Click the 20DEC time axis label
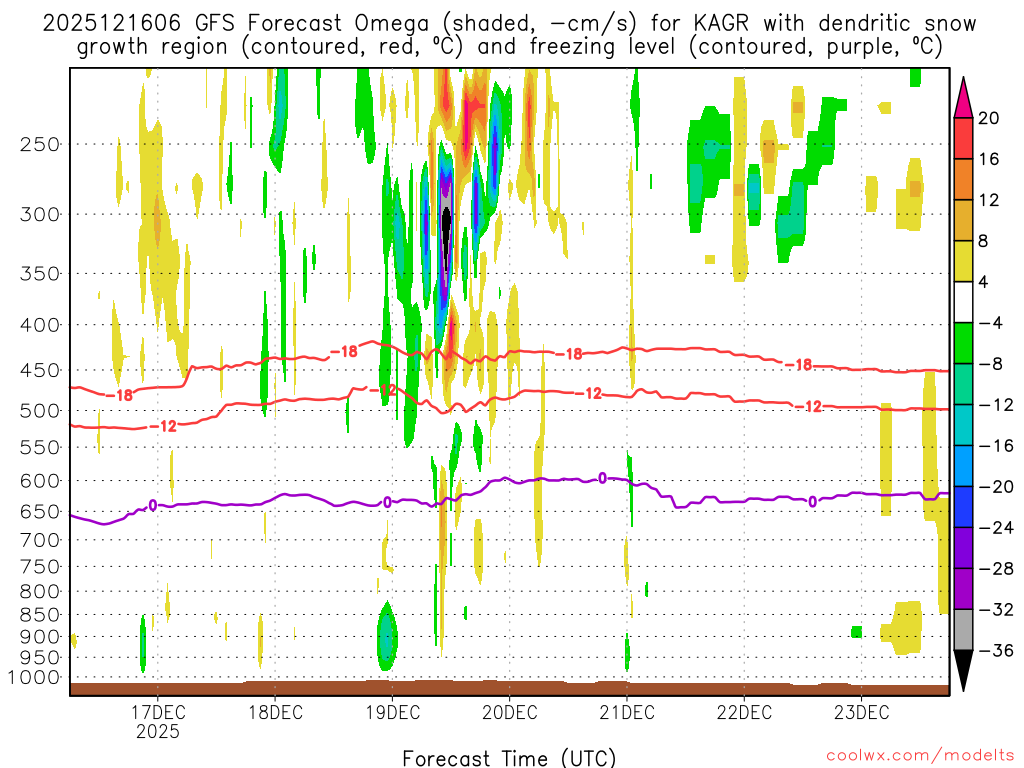This screenshot has width=1024, height=768. click(509, 712)
